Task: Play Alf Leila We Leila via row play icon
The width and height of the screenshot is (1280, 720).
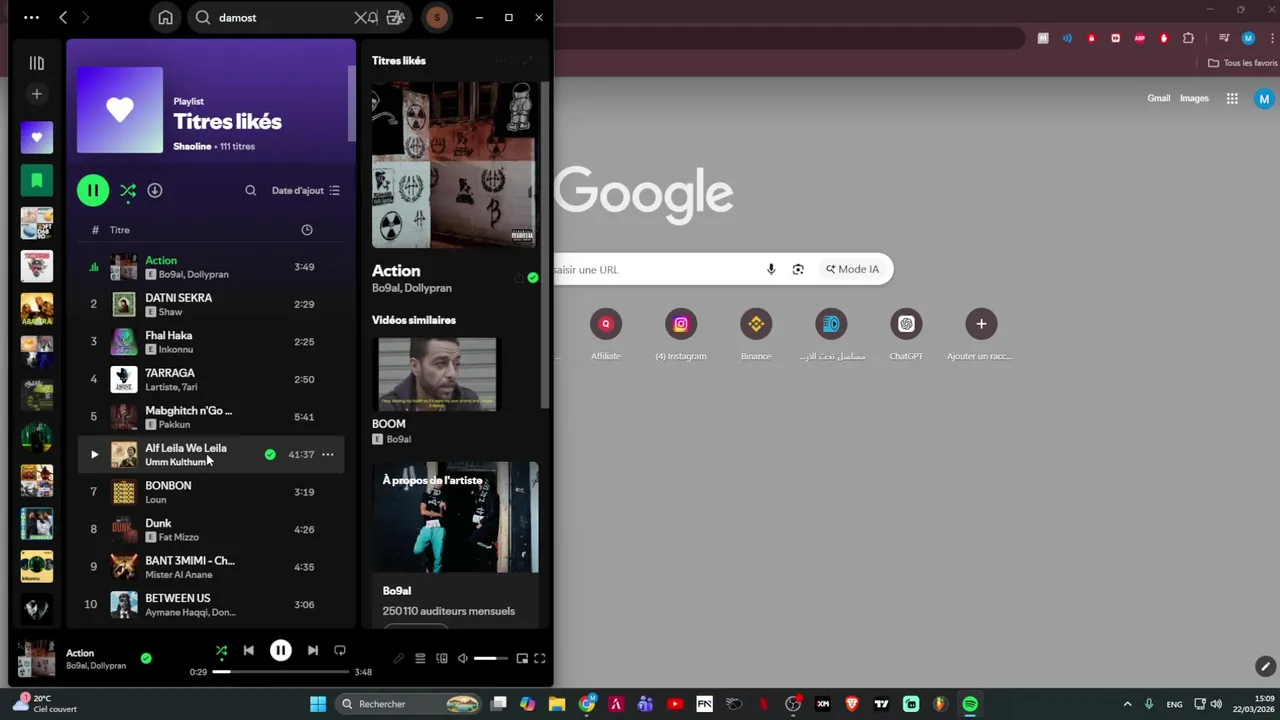Action: [x=94, y=455]
